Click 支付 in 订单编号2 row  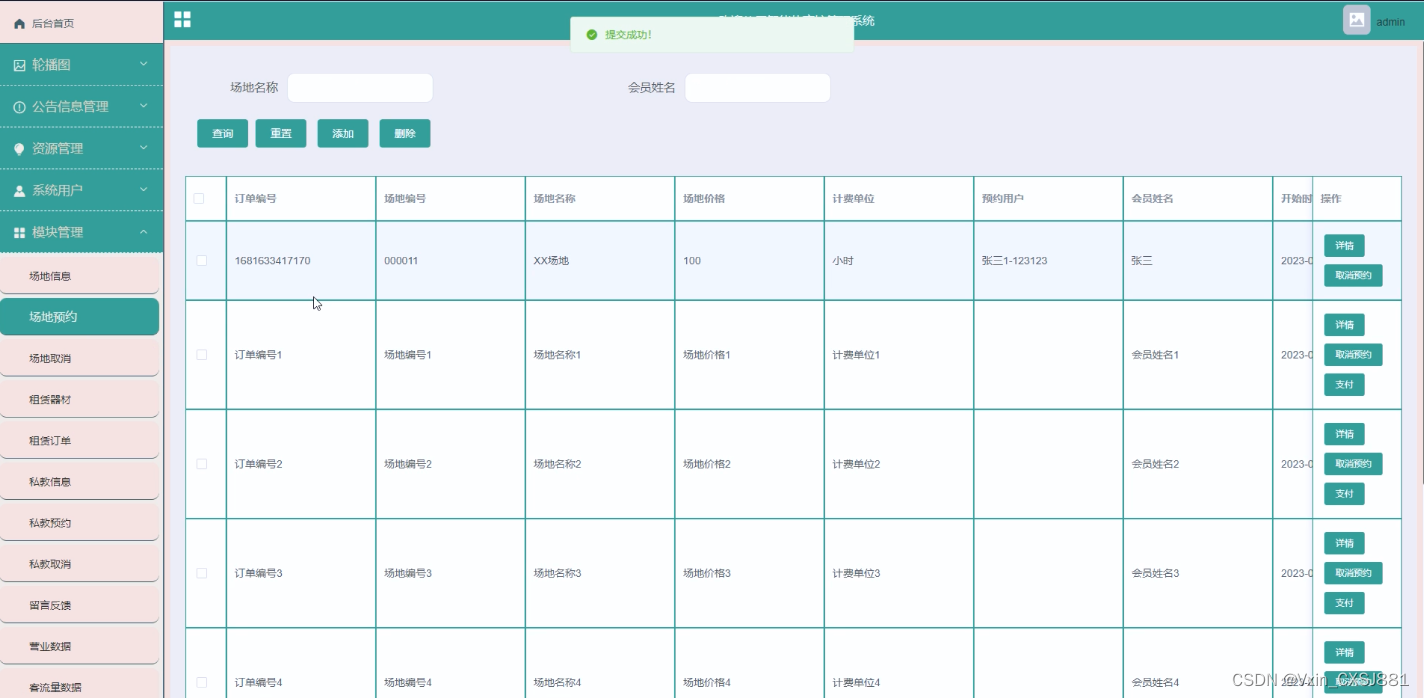[x=1344, y=494]
